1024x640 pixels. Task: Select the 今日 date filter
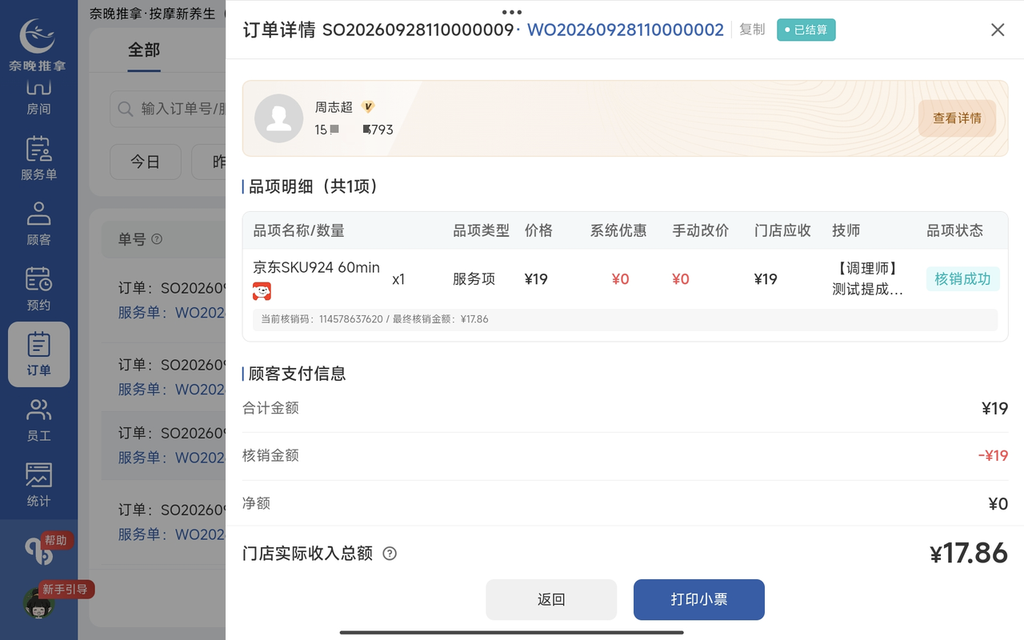[x=145, y=162]
